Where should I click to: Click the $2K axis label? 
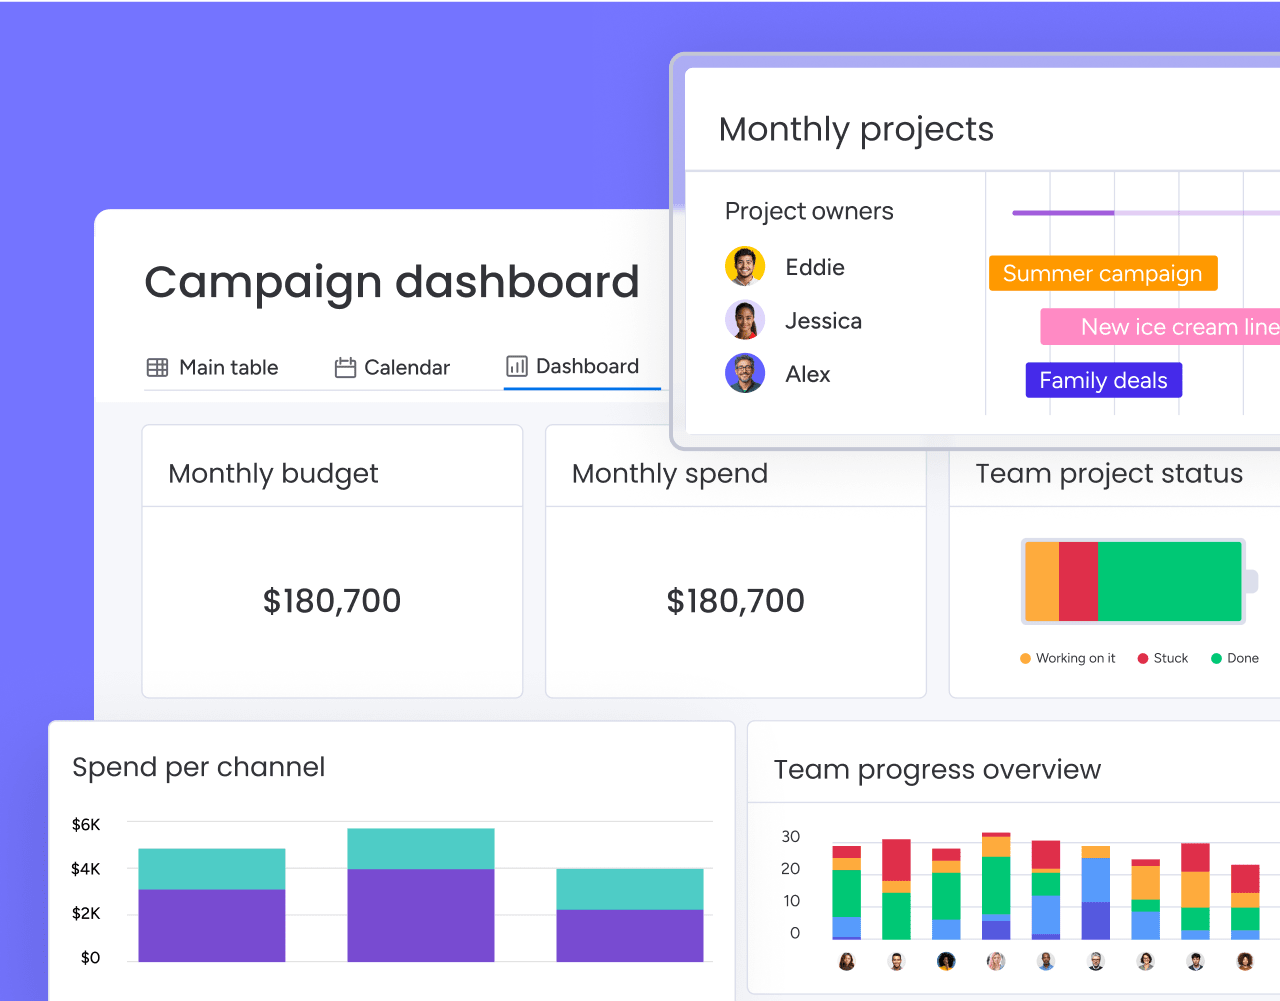86,913
